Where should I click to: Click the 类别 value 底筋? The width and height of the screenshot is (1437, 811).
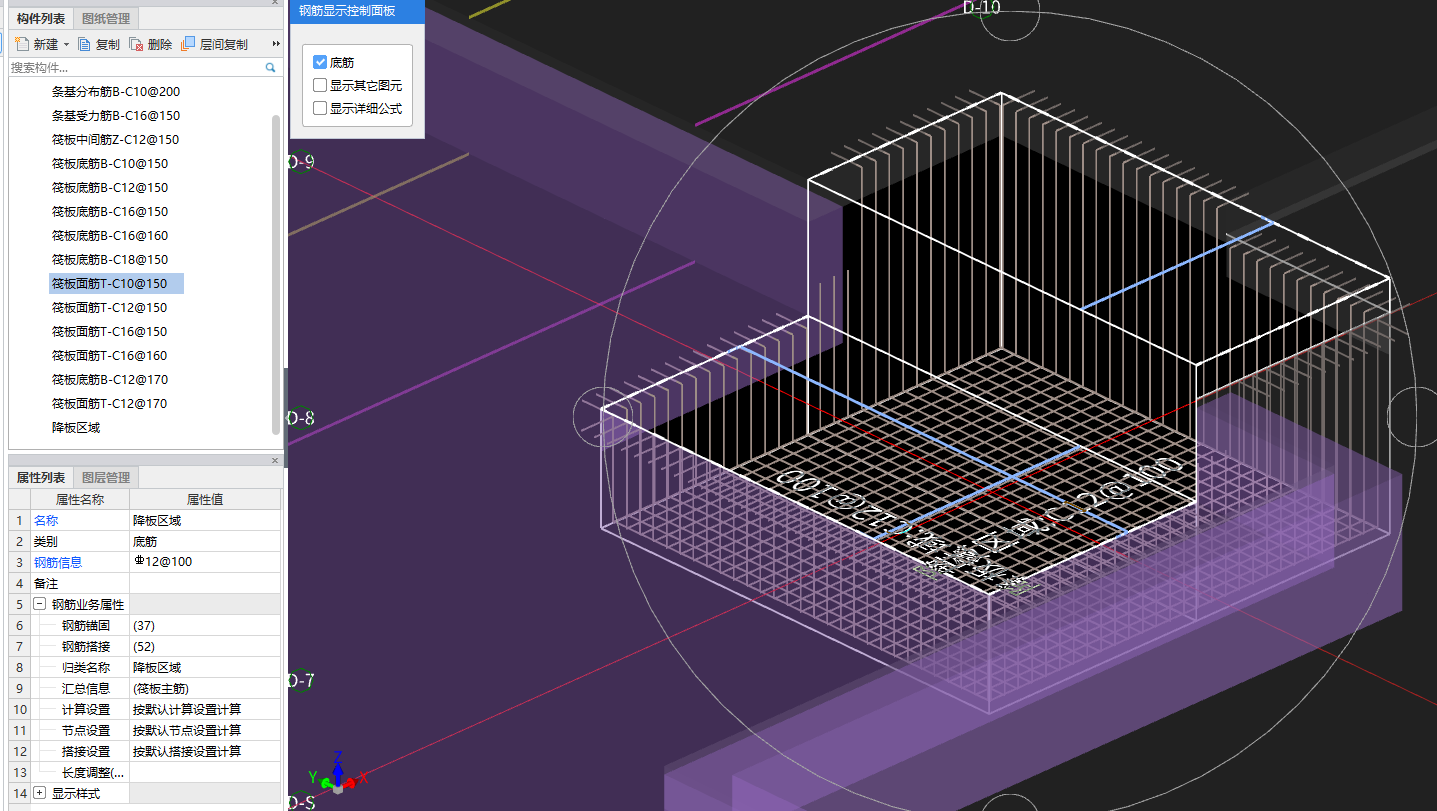point(205,541)
